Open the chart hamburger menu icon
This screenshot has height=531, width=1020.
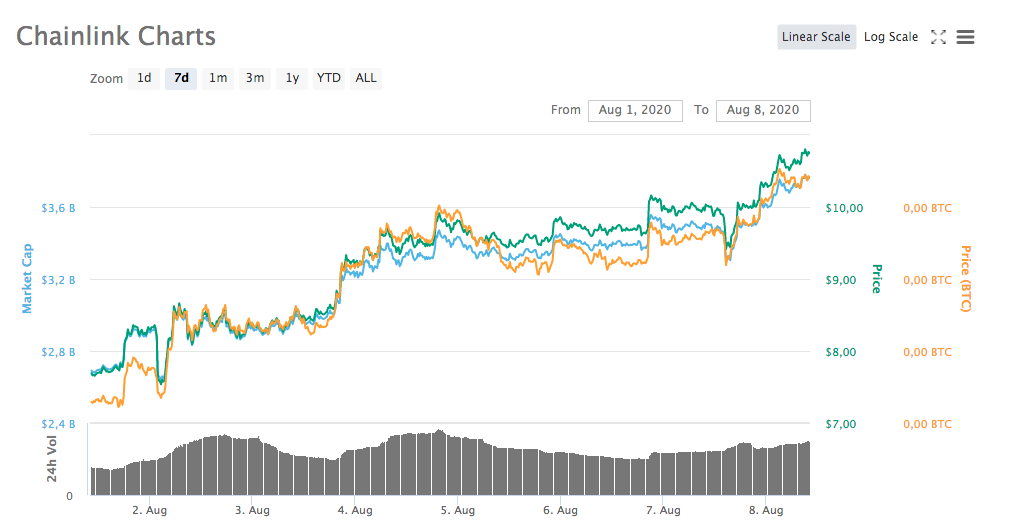(965, 37)
